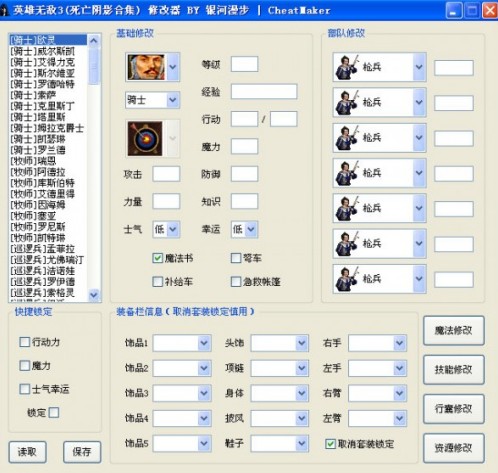Click the hero list scrollbar down arrow
Image resolution: width=498 pixels, height=473 pixels.
tap(94, 295)
